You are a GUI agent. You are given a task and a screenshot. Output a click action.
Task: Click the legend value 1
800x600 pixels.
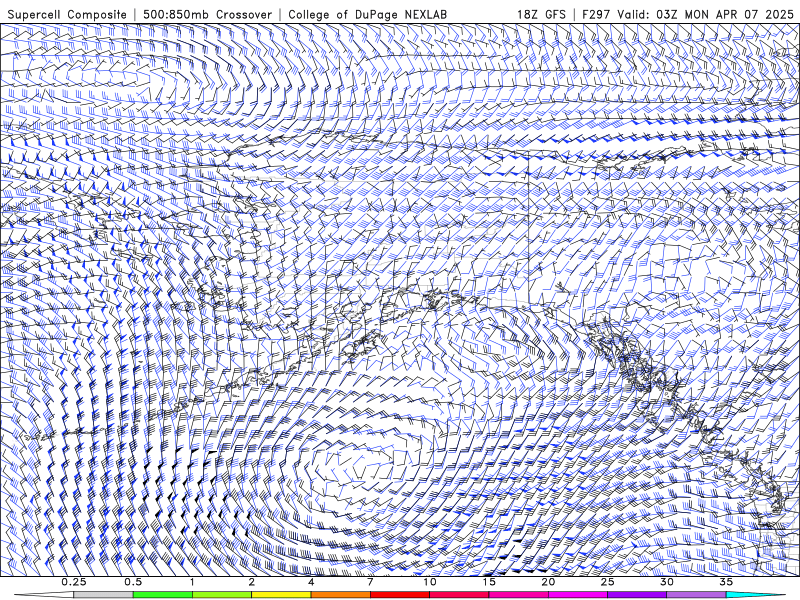[x=192, y=582]
